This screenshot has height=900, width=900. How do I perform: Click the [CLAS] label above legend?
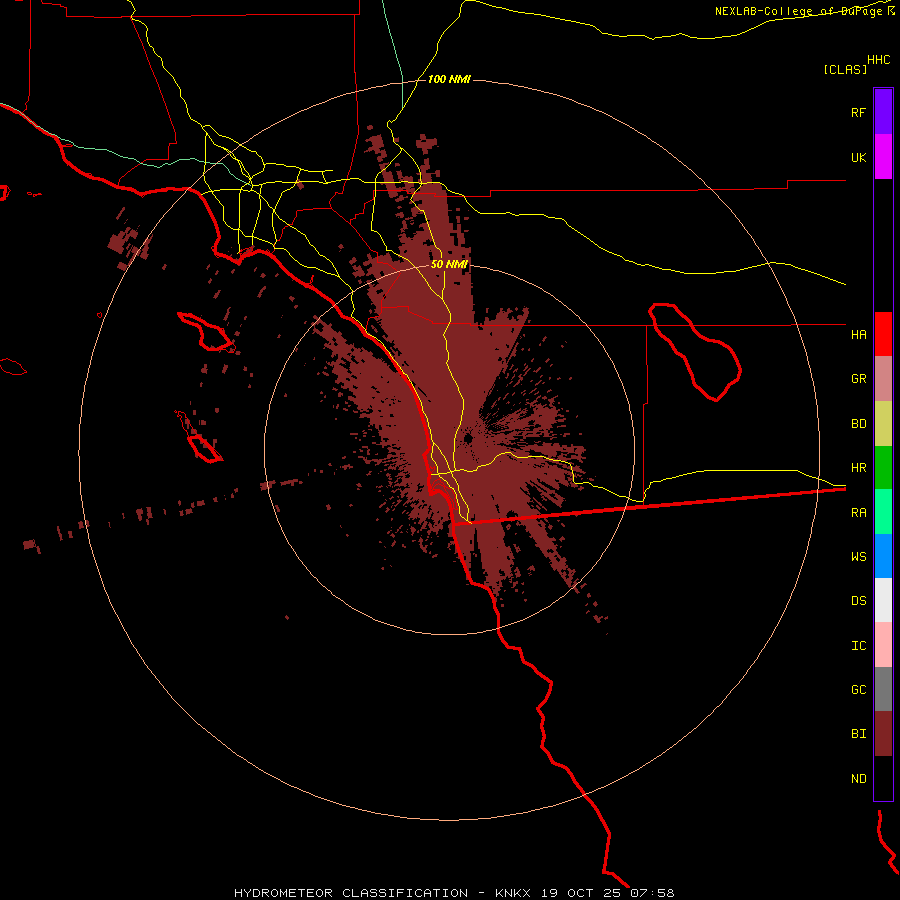pos(845,69)
